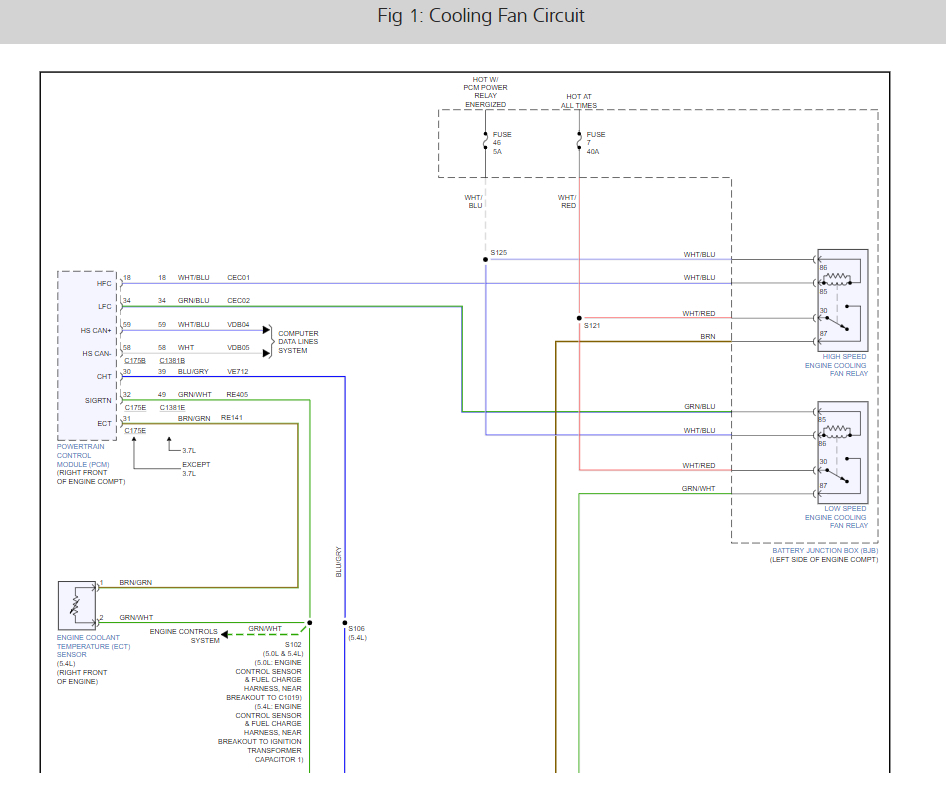Viewport: 946px width, 803px height.
Task: Click the CEC01 circuit code
Action: tap(238, 277)
